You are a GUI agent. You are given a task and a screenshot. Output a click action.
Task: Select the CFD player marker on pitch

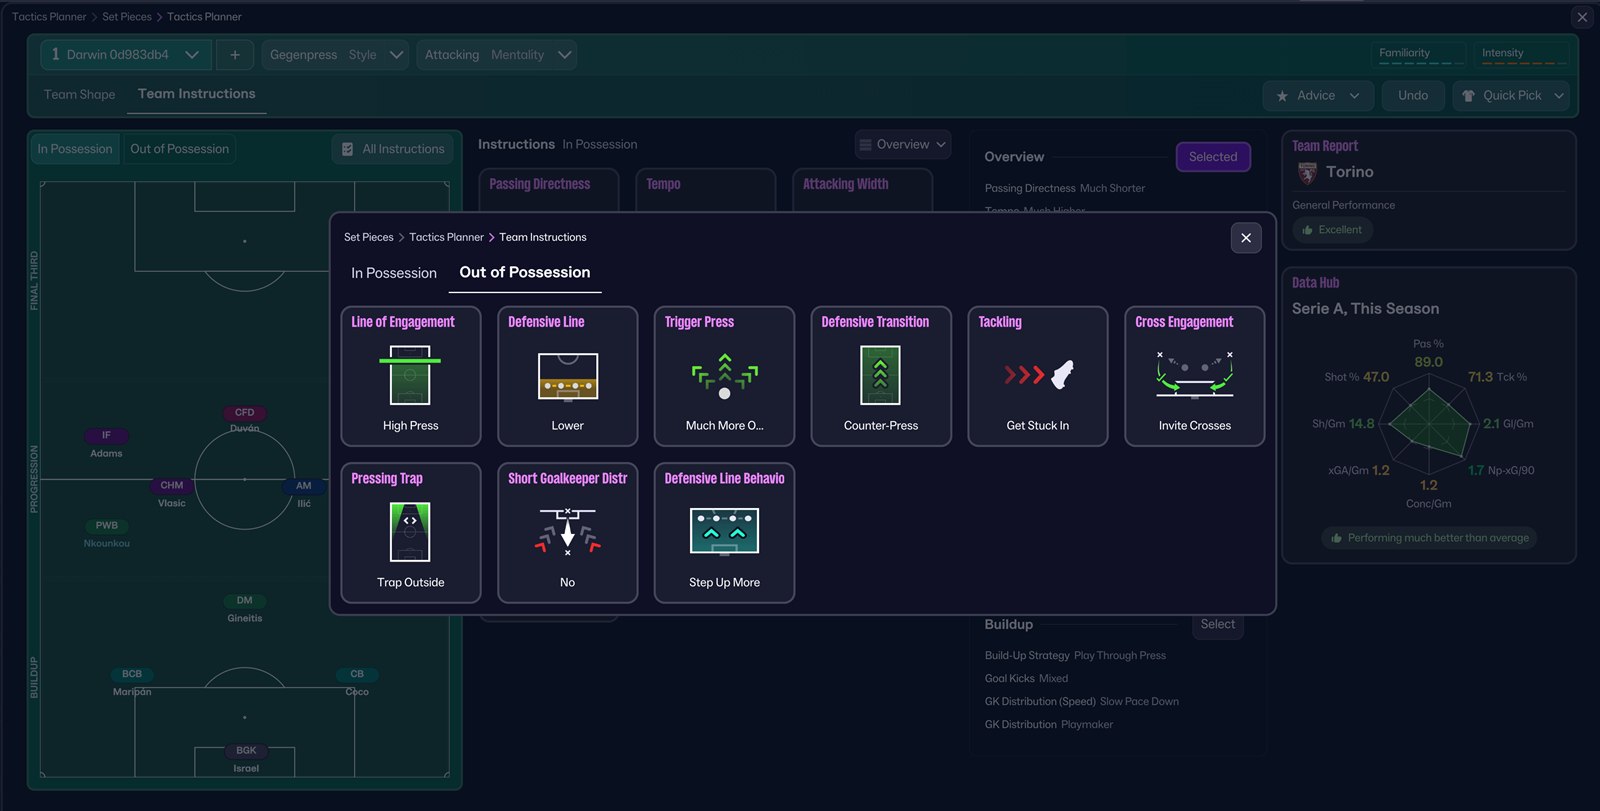(244, 413)
